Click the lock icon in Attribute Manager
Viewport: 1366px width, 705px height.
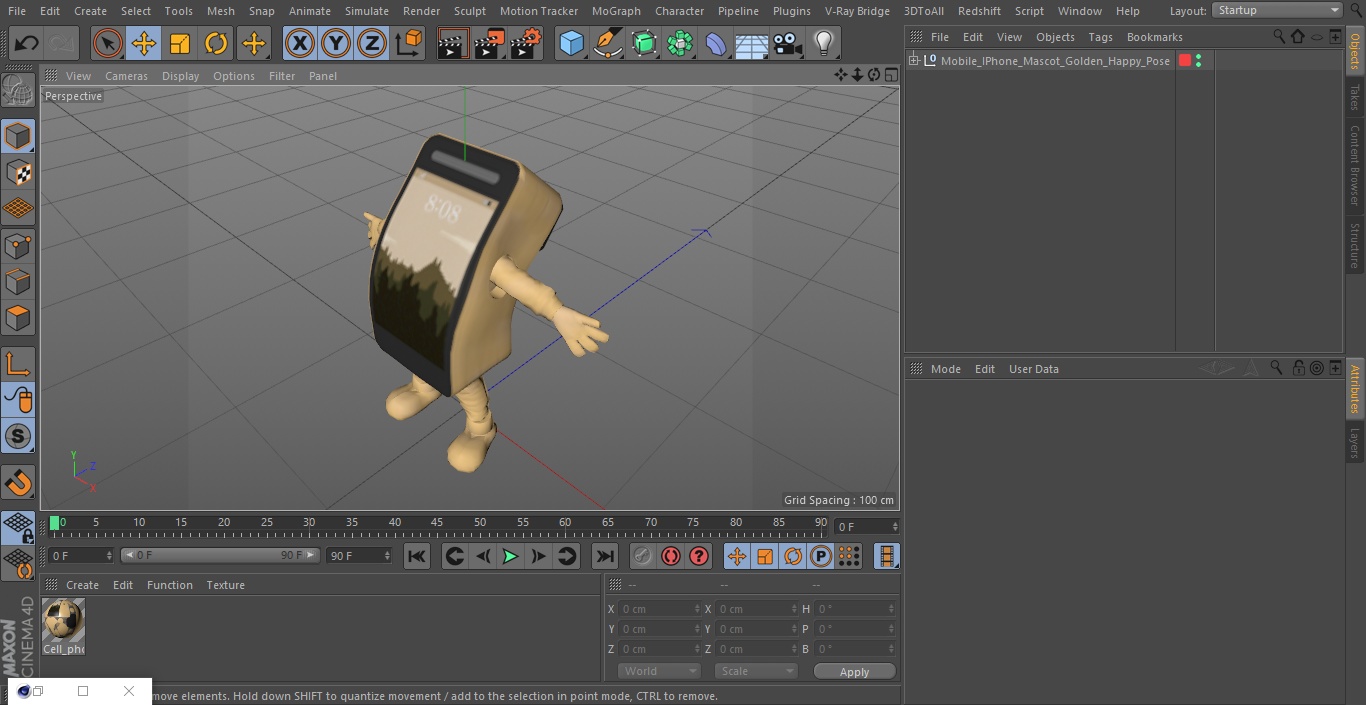click(x=1298, y=368)
